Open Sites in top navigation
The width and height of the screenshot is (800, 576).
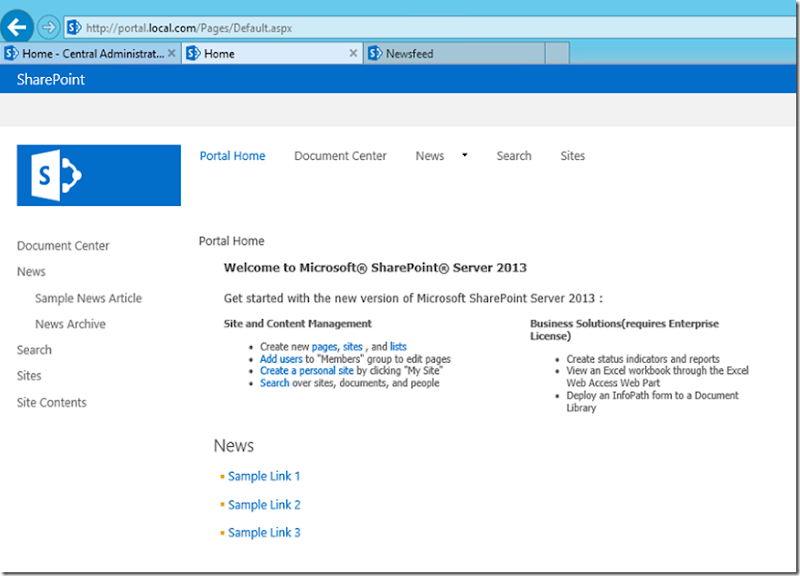572,156
